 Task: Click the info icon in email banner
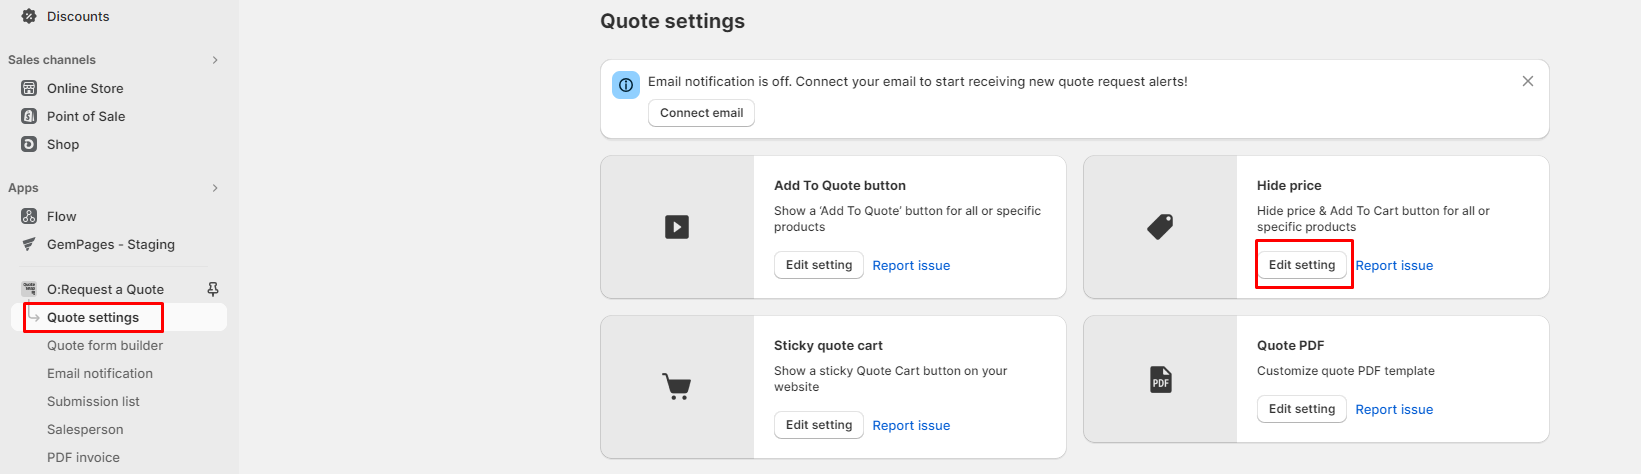click(626, 85)
